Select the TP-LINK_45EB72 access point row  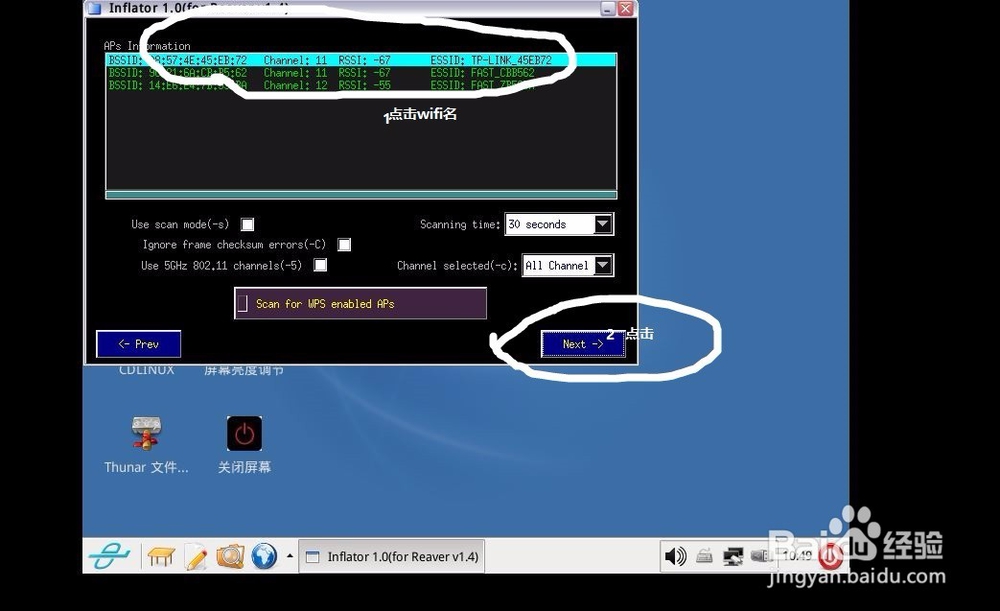[x=361, y=60]
